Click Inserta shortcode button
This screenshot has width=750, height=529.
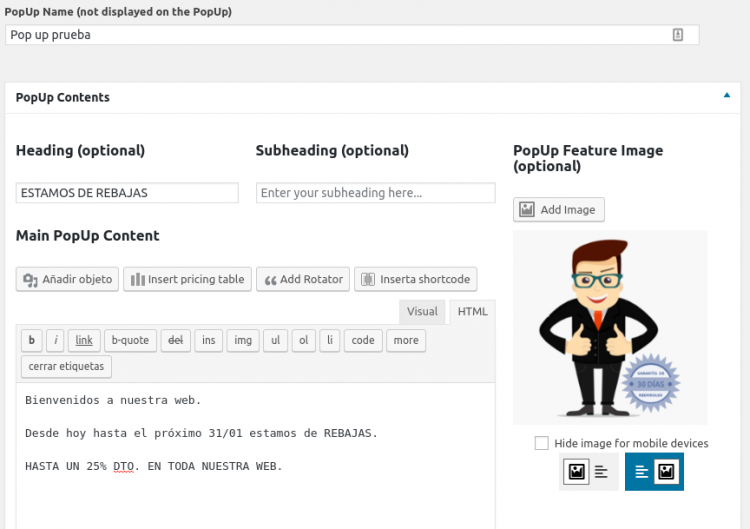415,279
